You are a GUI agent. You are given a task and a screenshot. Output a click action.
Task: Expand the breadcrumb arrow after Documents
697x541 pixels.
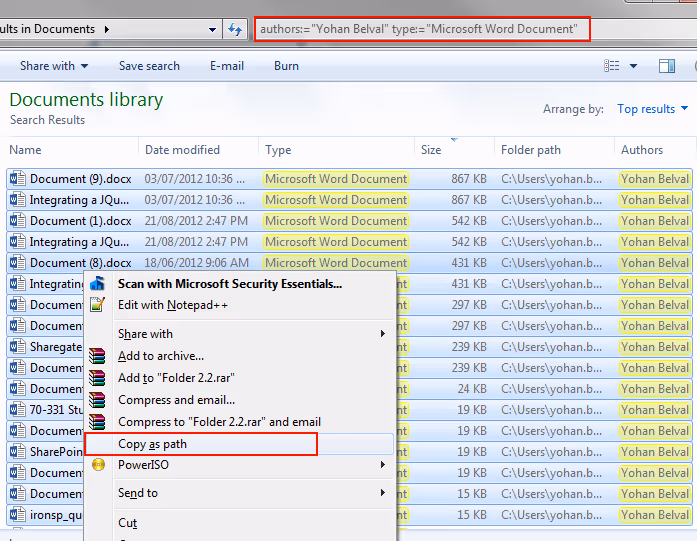[107, 30]
